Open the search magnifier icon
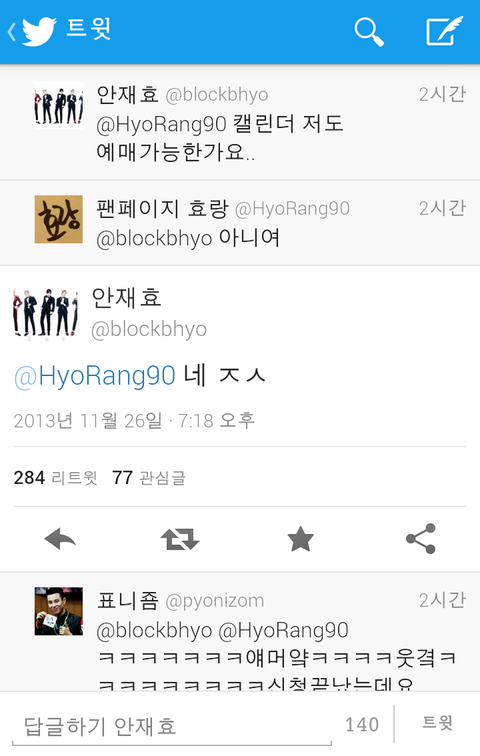Screen dimensions: 480x756 (369, 32)
